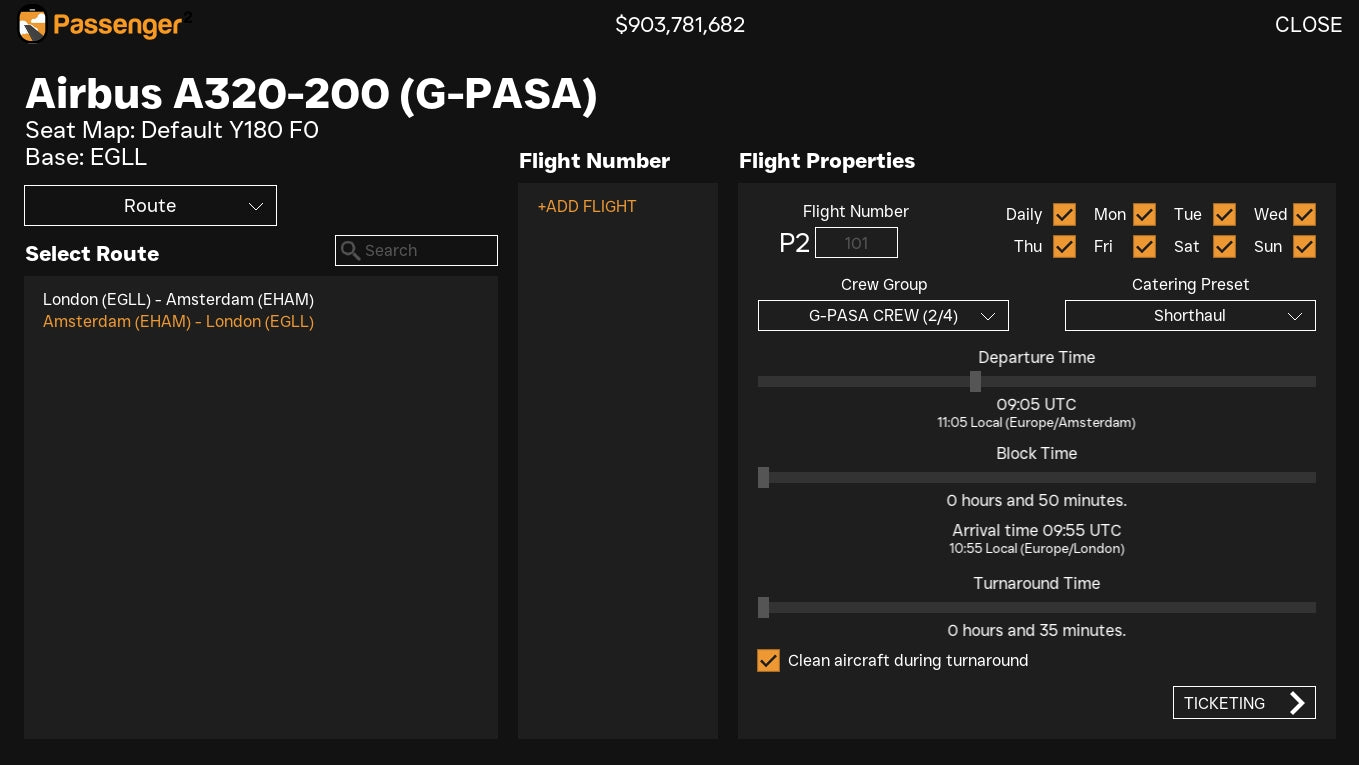This screenshot has width=1359, height=765.
Task: Disable the Sat flight day
Action: tap(1224, 247)
